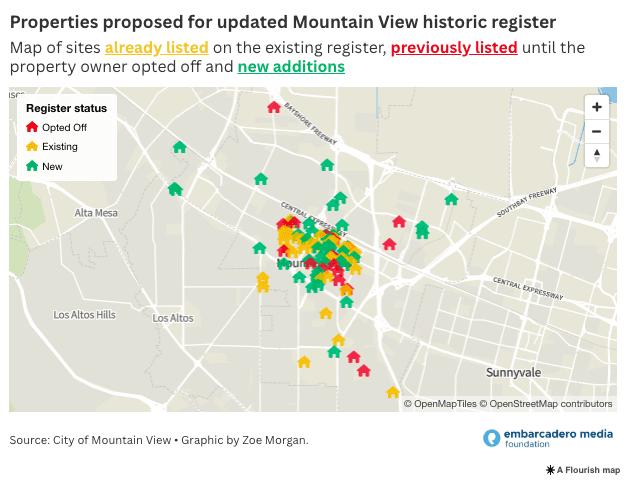Open the OpenStreetMap contributors link
The height and width of the screenshot is (484, 630).
pos(545,404)
